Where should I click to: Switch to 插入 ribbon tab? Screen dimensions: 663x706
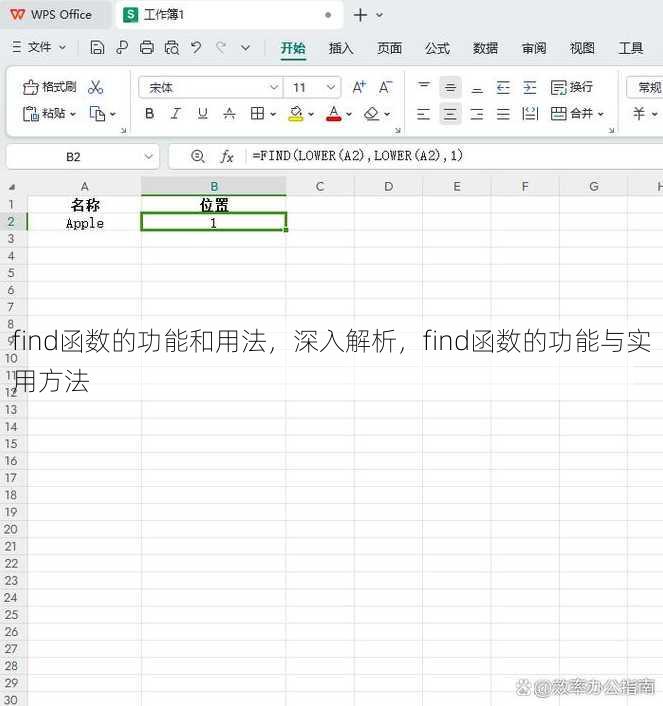pyautogui.click(x=341, y=48)
